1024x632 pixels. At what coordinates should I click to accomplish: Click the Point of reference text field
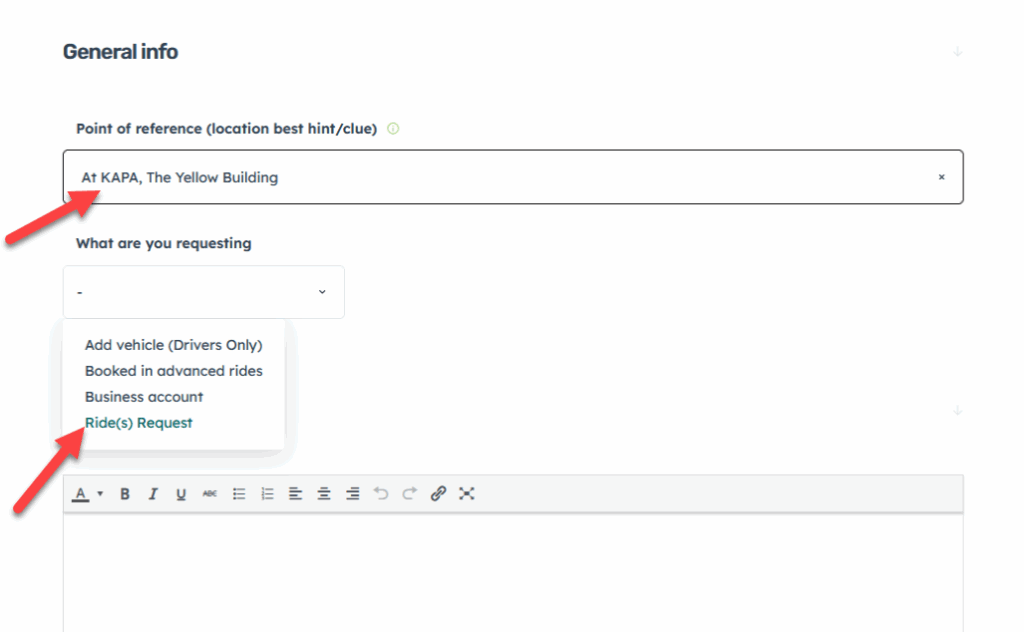500,177
